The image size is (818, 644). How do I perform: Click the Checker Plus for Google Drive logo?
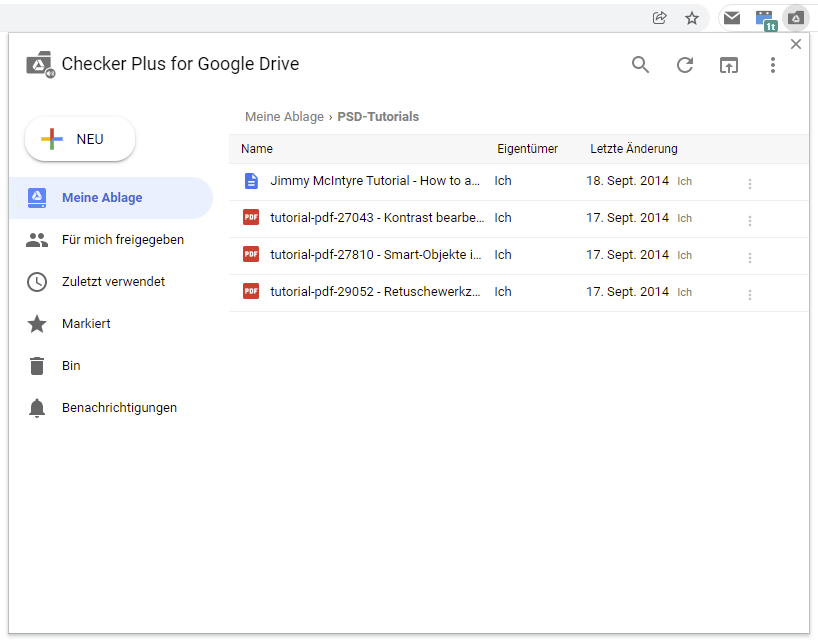click(x=39, y=63)
